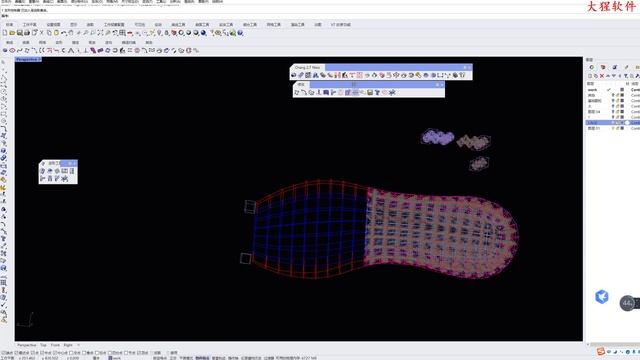Open current layer work dropdown in status bar
The width and height of the screenshot is (640, 360).
point(116,358)
